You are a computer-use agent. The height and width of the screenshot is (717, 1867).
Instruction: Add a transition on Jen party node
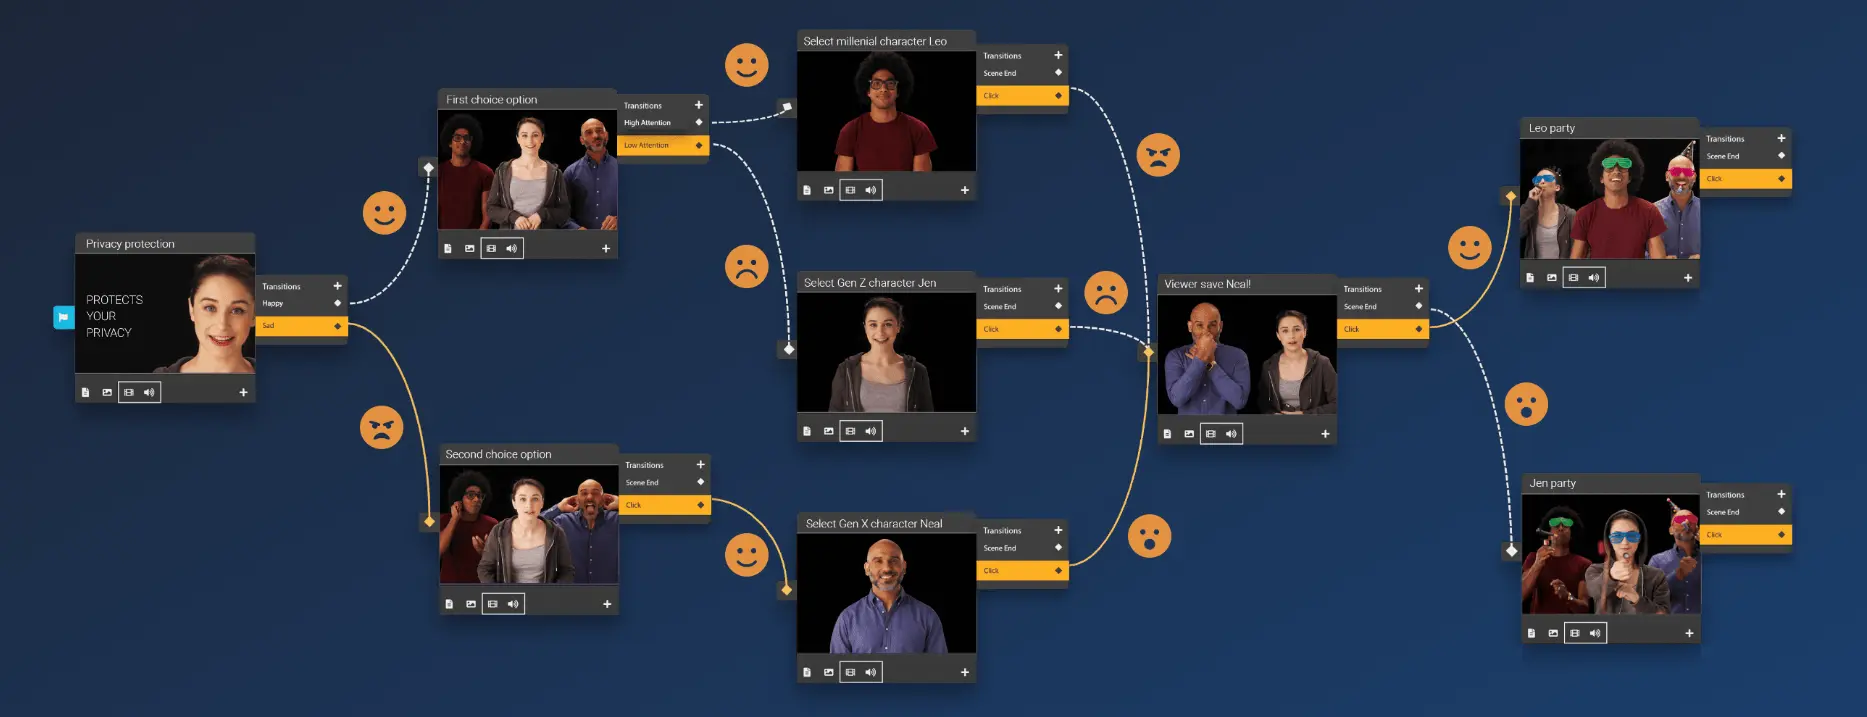click(x=1781, y=494)
